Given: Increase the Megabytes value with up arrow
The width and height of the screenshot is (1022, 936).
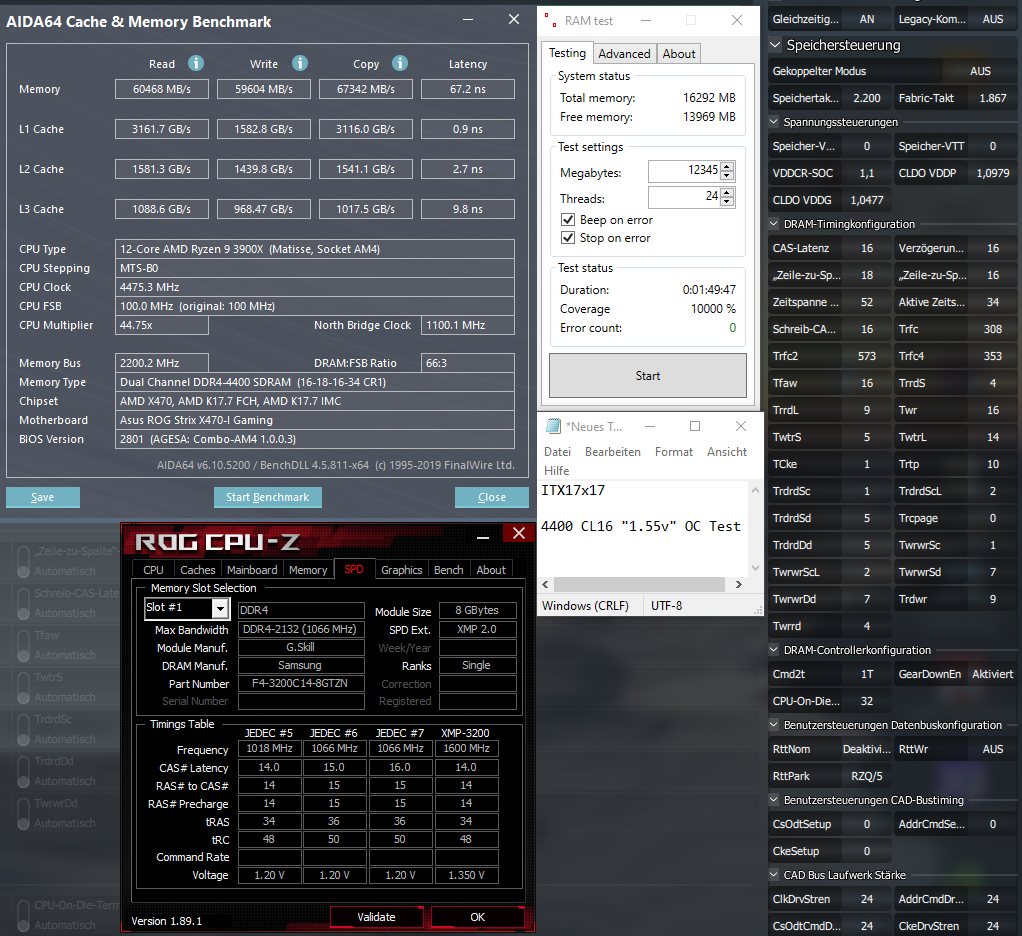Looking at the screenshot, I should click(x=727, y=166).
